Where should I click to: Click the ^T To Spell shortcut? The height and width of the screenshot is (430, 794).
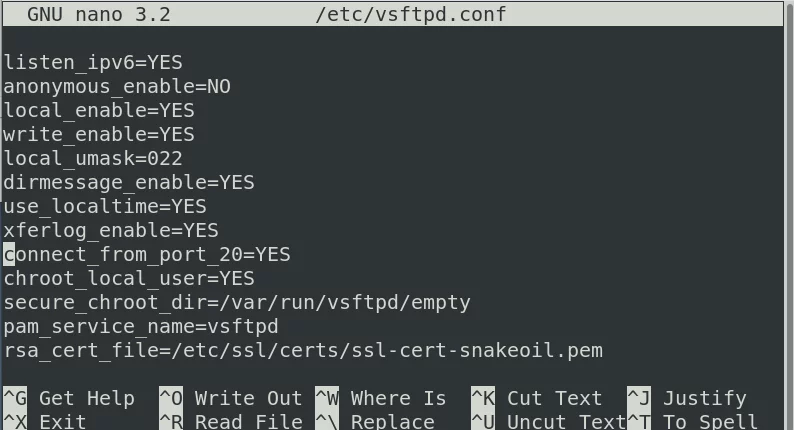(692, 421)
